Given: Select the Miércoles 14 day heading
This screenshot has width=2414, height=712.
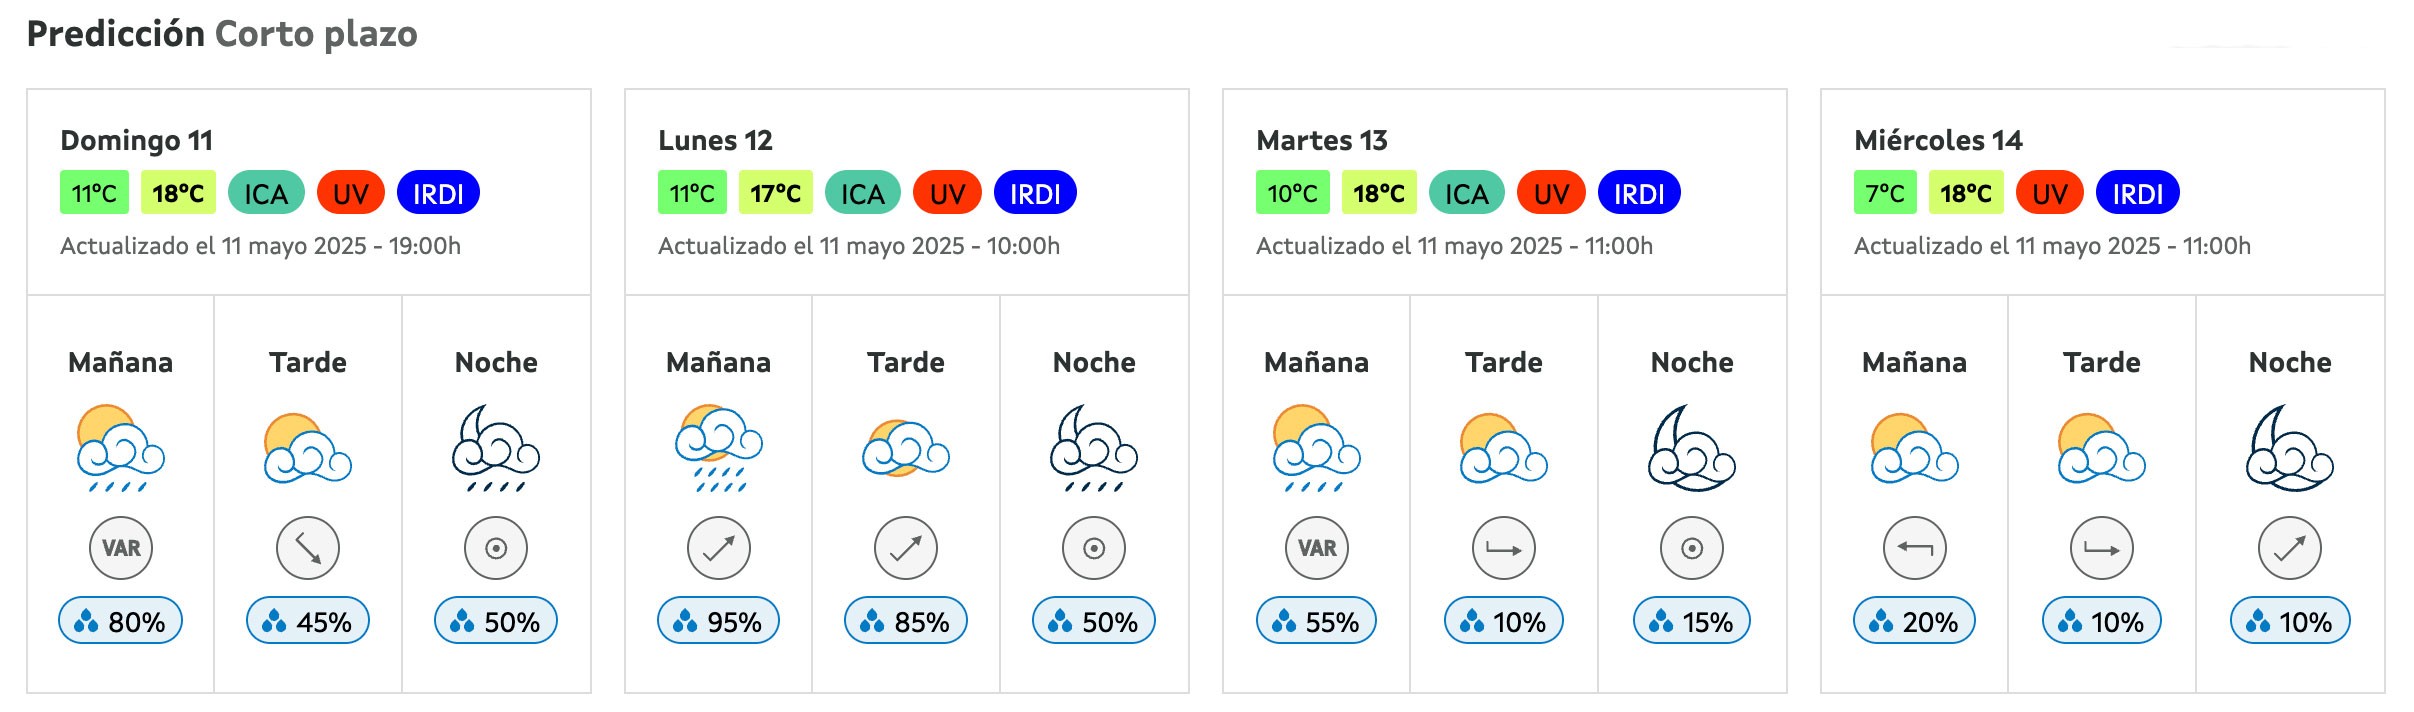Looking at the screenshot, I should pos(1938,140).
